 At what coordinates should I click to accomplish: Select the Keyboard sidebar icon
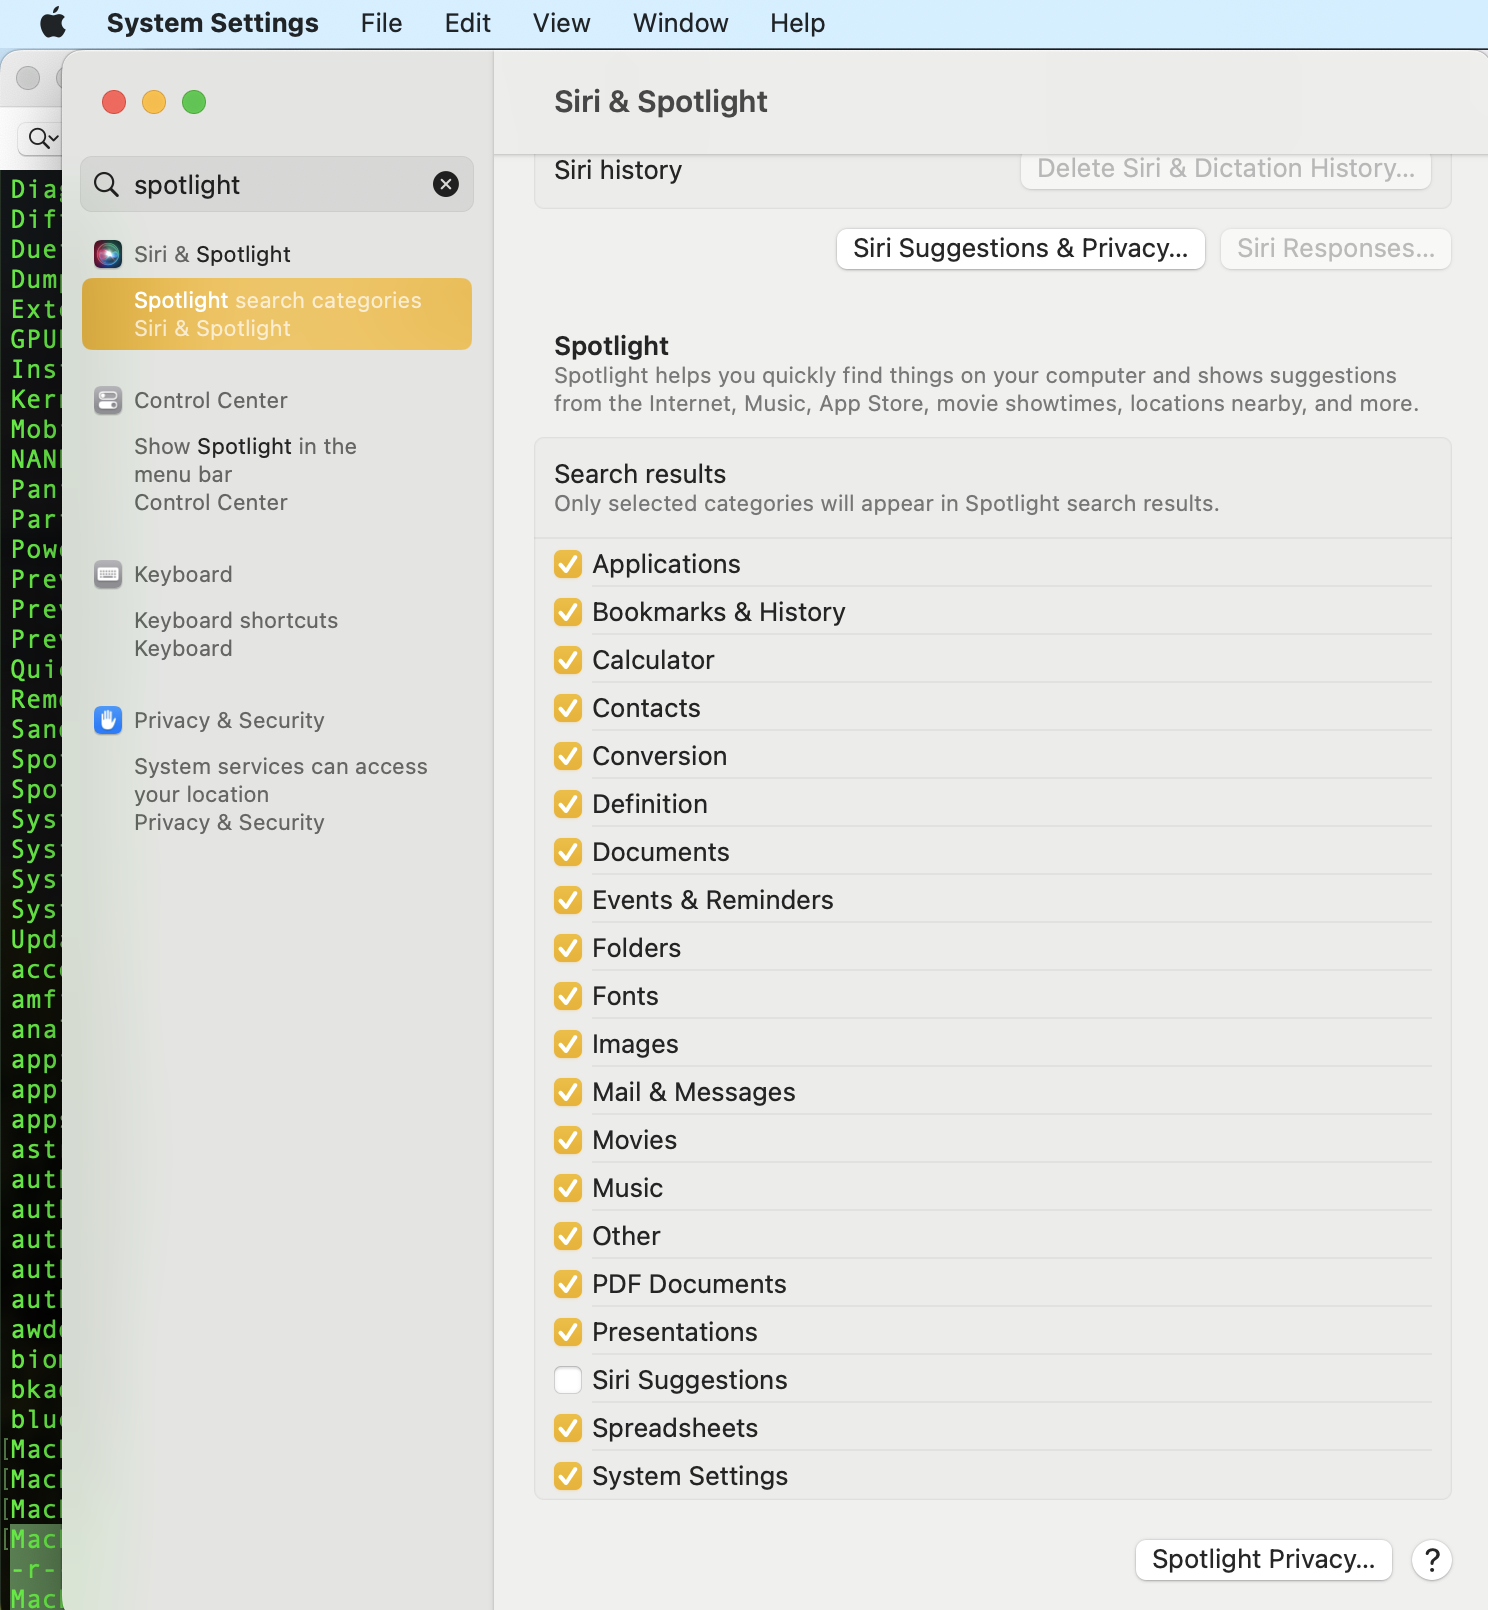(108, 574)
